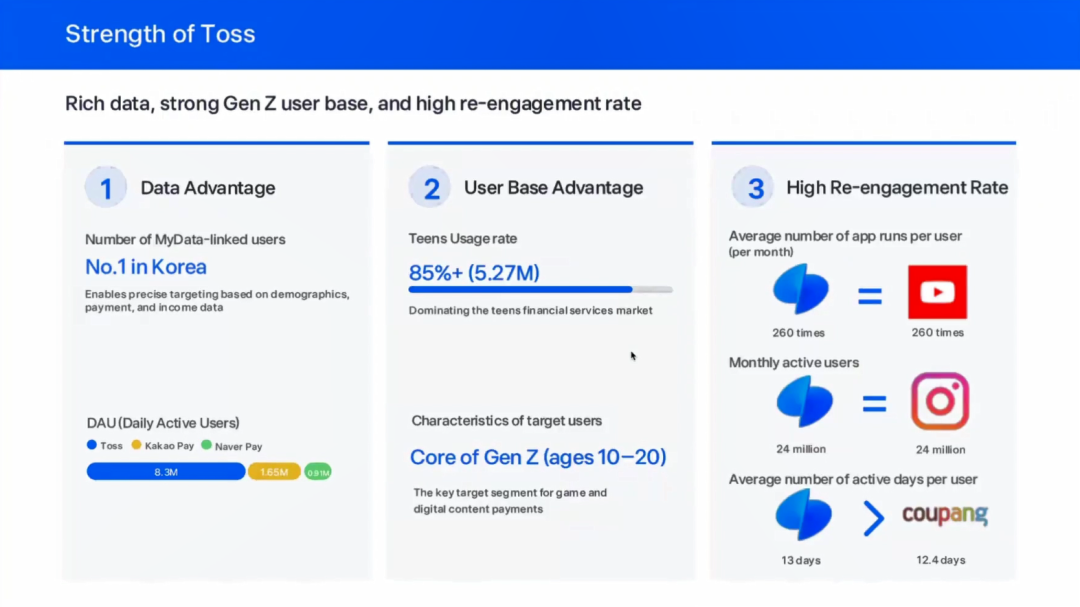Click the Coupang logo

(x=945, y=514)
